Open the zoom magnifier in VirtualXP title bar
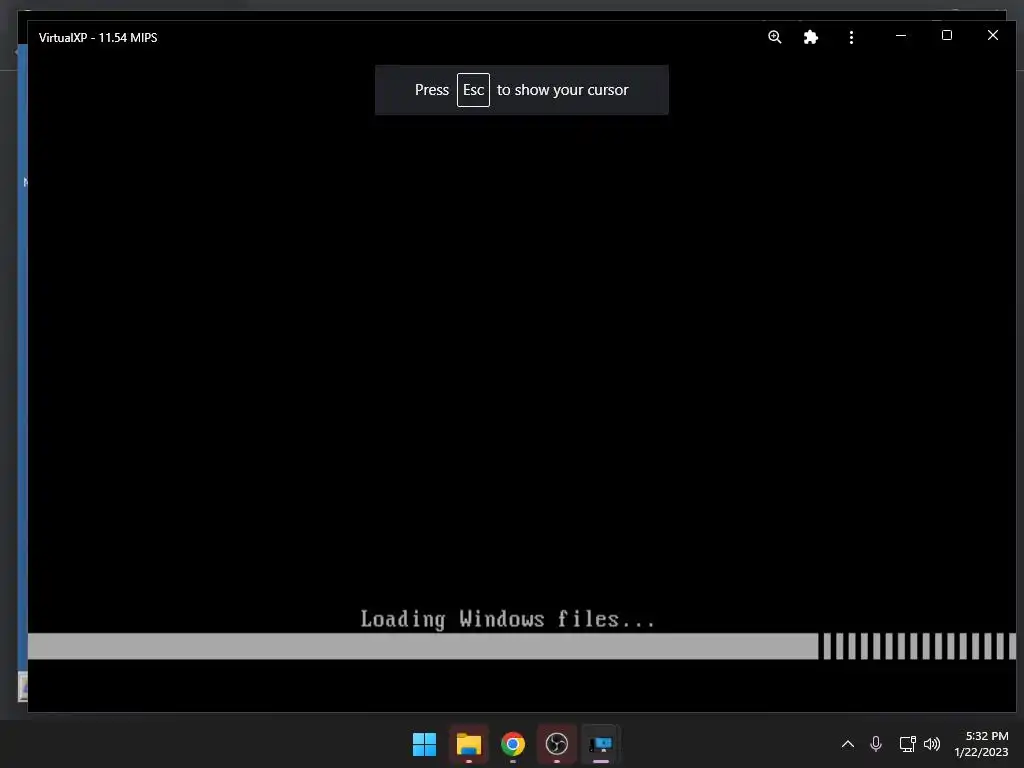The height and width of the screenshot is (768, 1024). 775,37
